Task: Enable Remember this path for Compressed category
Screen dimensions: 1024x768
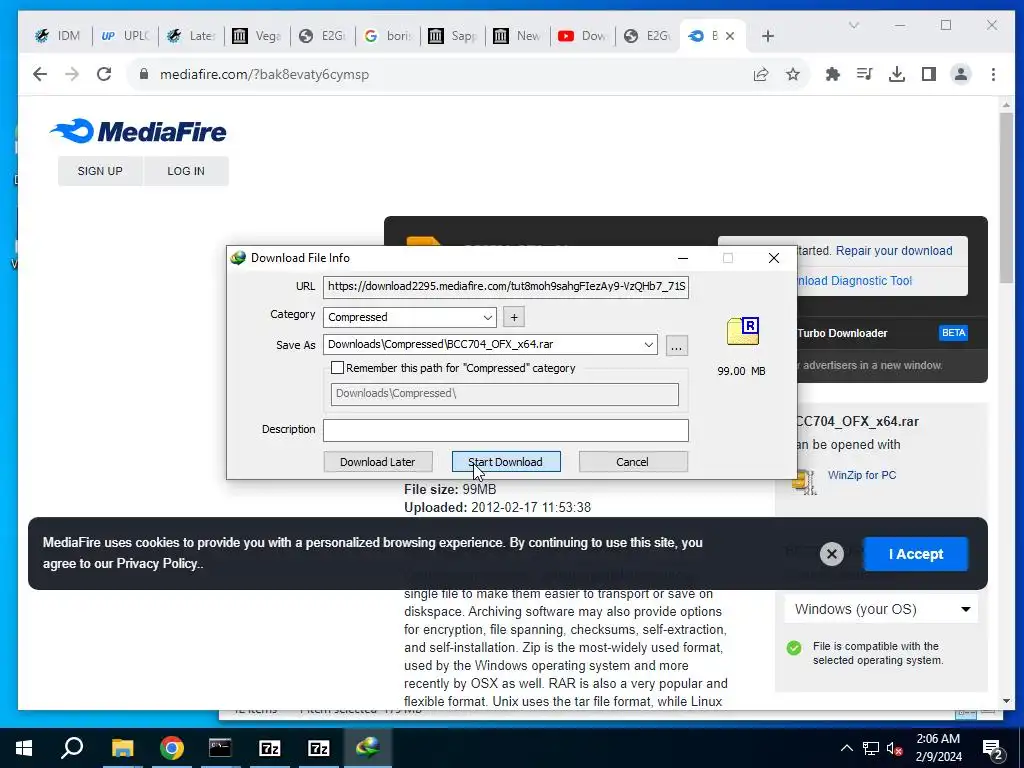Action: 338,368
